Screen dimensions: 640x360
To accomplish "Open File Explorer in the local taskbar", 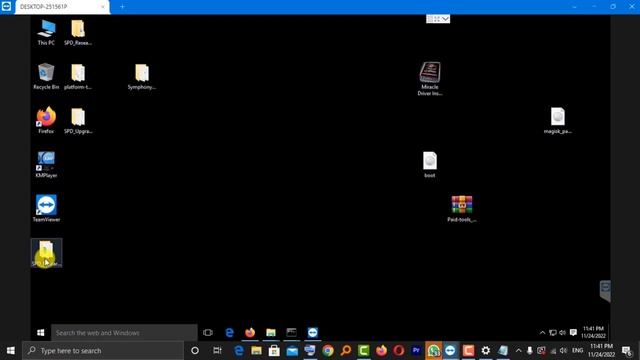I will point(256,351).
